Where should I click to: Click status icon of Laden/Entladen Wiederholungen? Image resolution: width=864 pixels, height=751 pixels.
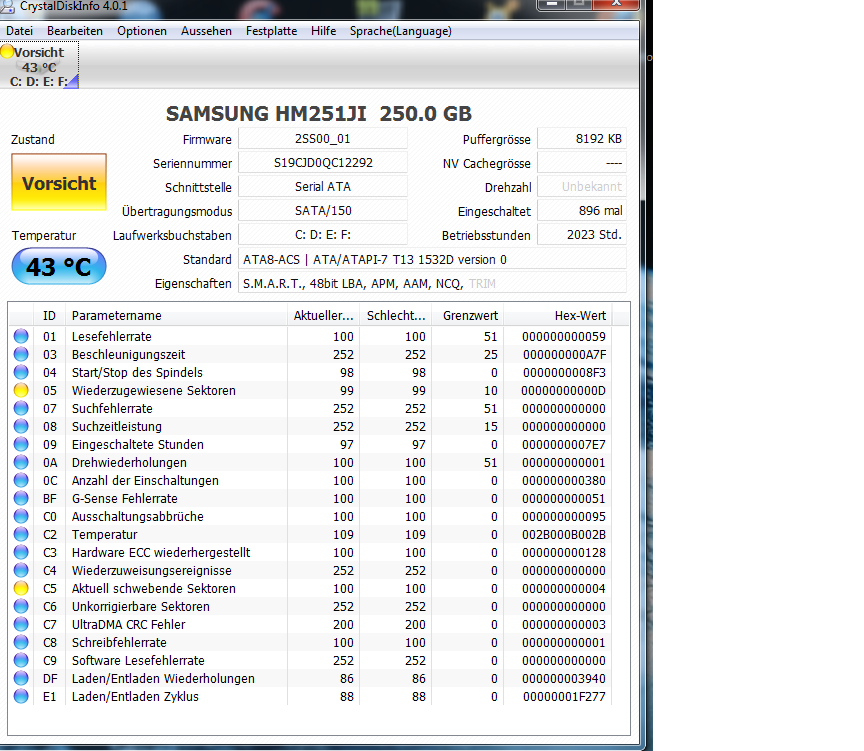[21, 678]
